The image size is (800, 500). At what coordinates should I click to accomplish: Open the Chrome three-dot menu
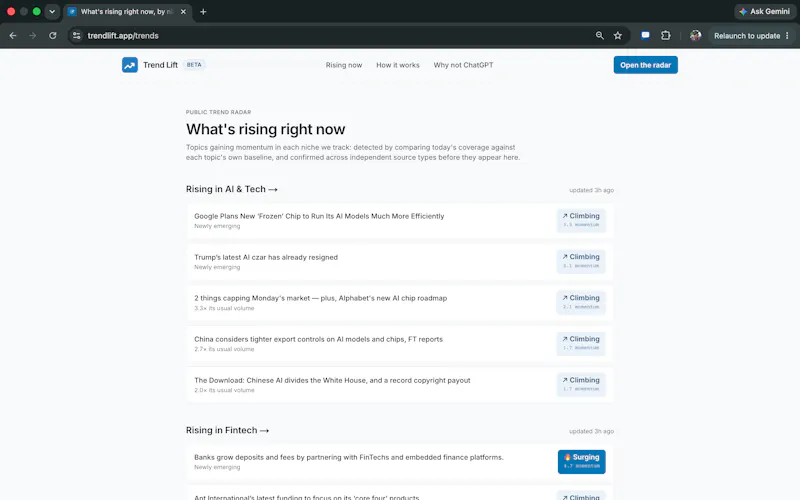(x=787, y=36)
